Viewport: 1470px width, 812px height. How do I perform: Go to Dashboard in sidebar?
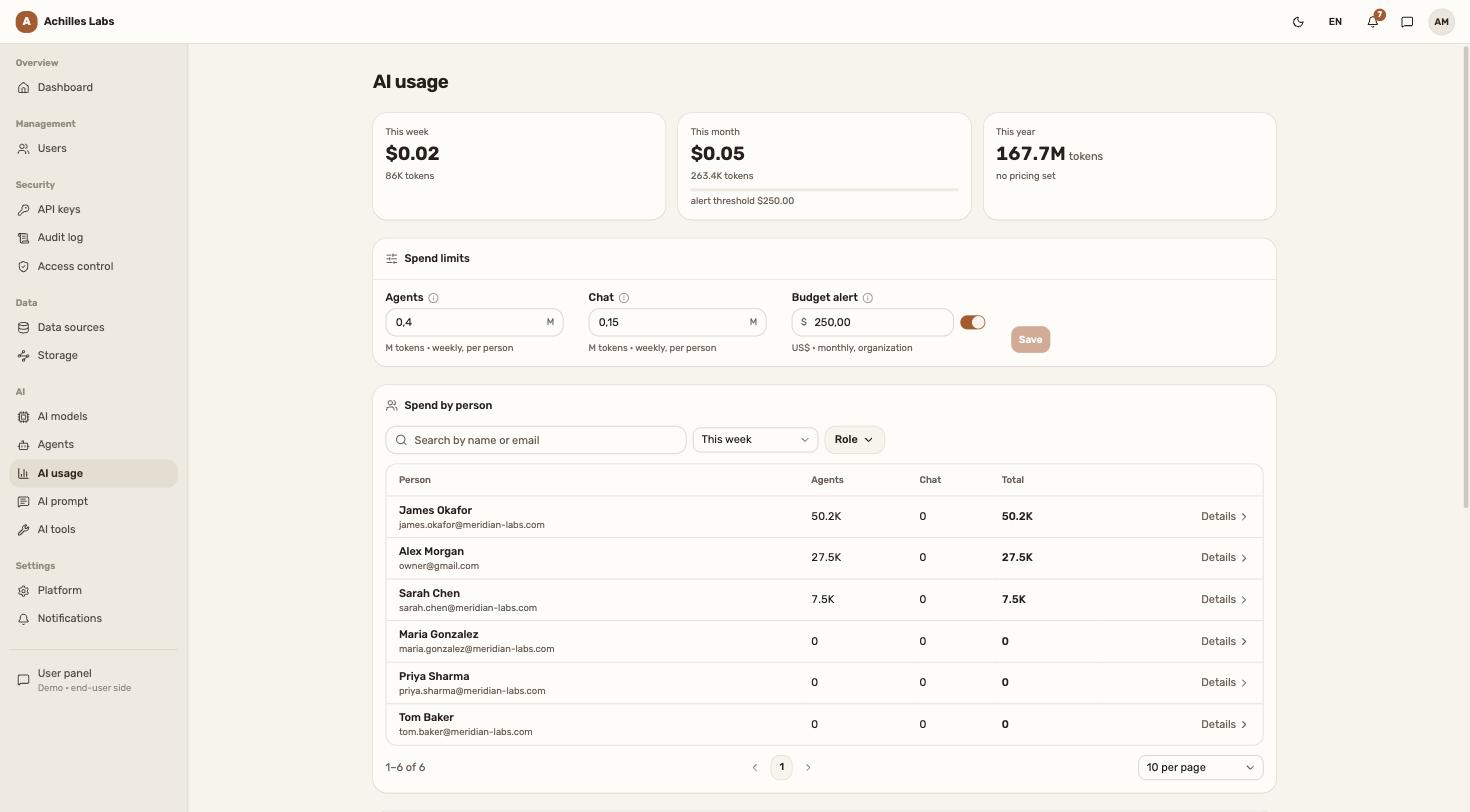click(x=94, y=87)
